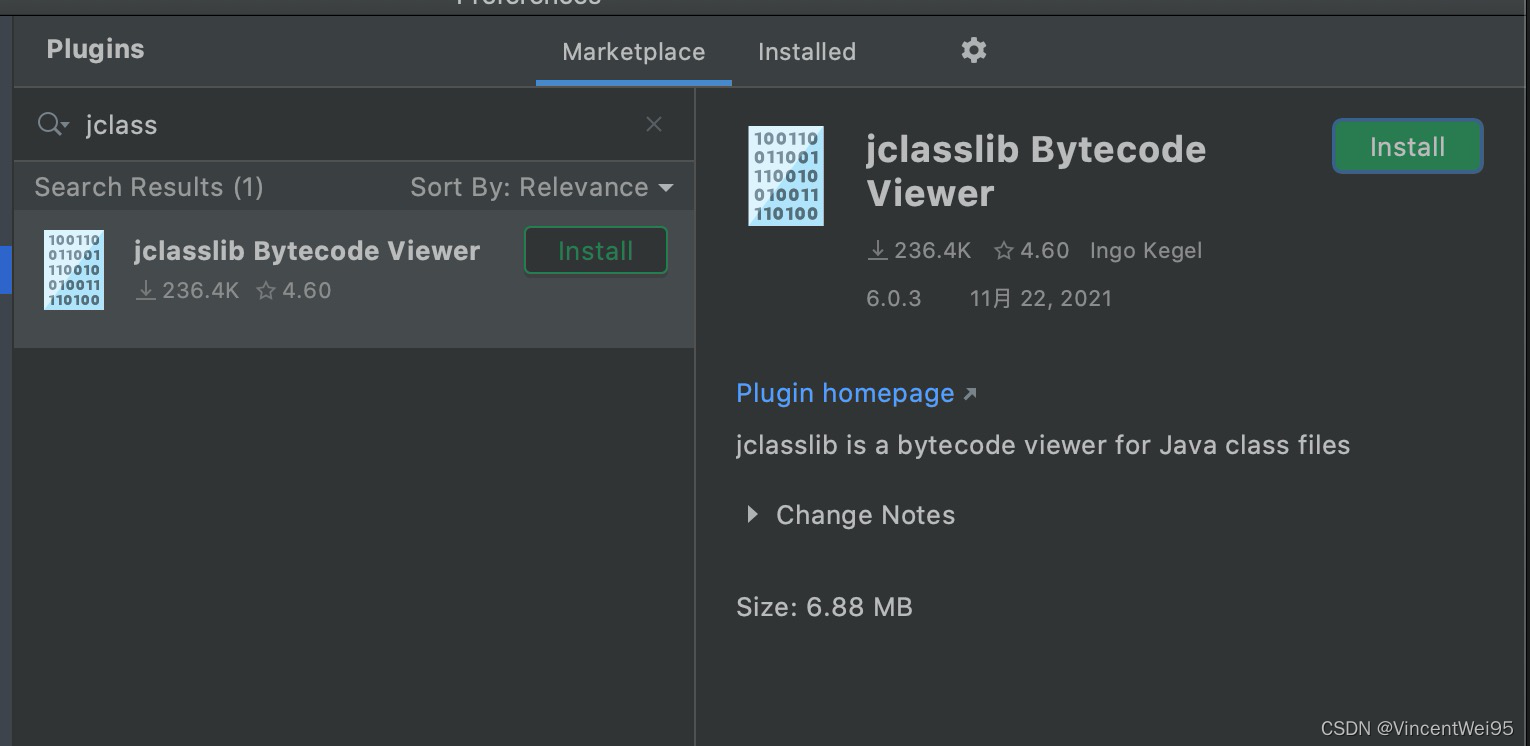Click the 236.4K downloads count in details
Viewport: 1530px width, 746px height.
(919, 251)
